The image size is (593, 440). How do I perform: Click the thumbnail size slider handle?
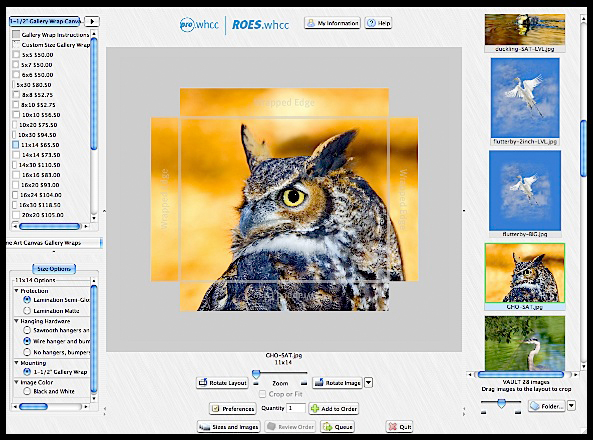[501, 404]
